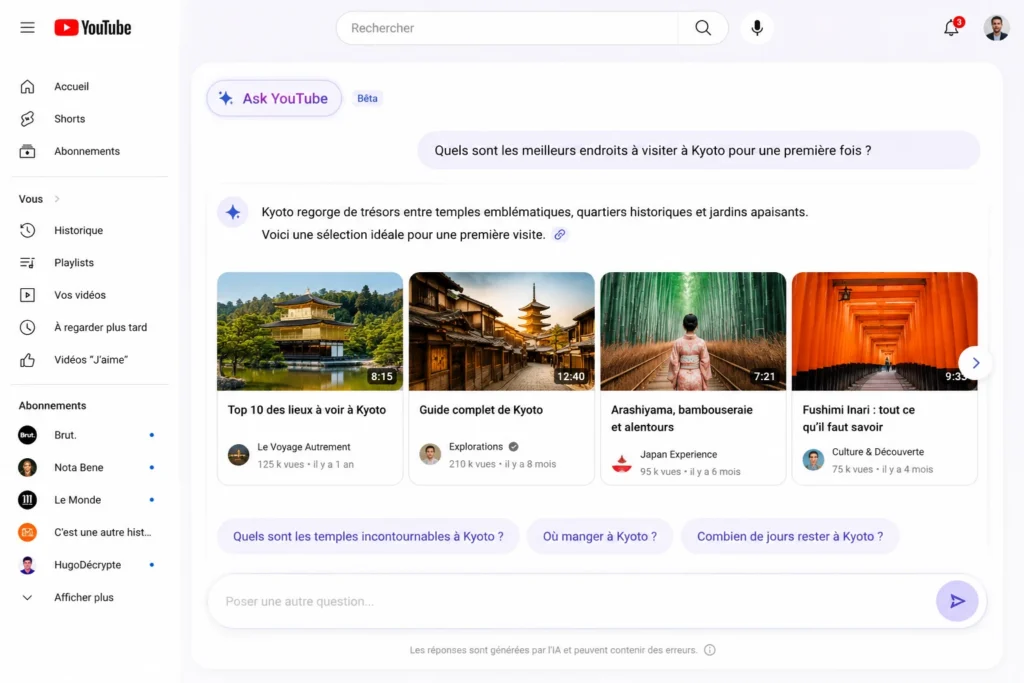Click Culture & Découverte channel avatar

pyautogui.click(x=813, y=460)
